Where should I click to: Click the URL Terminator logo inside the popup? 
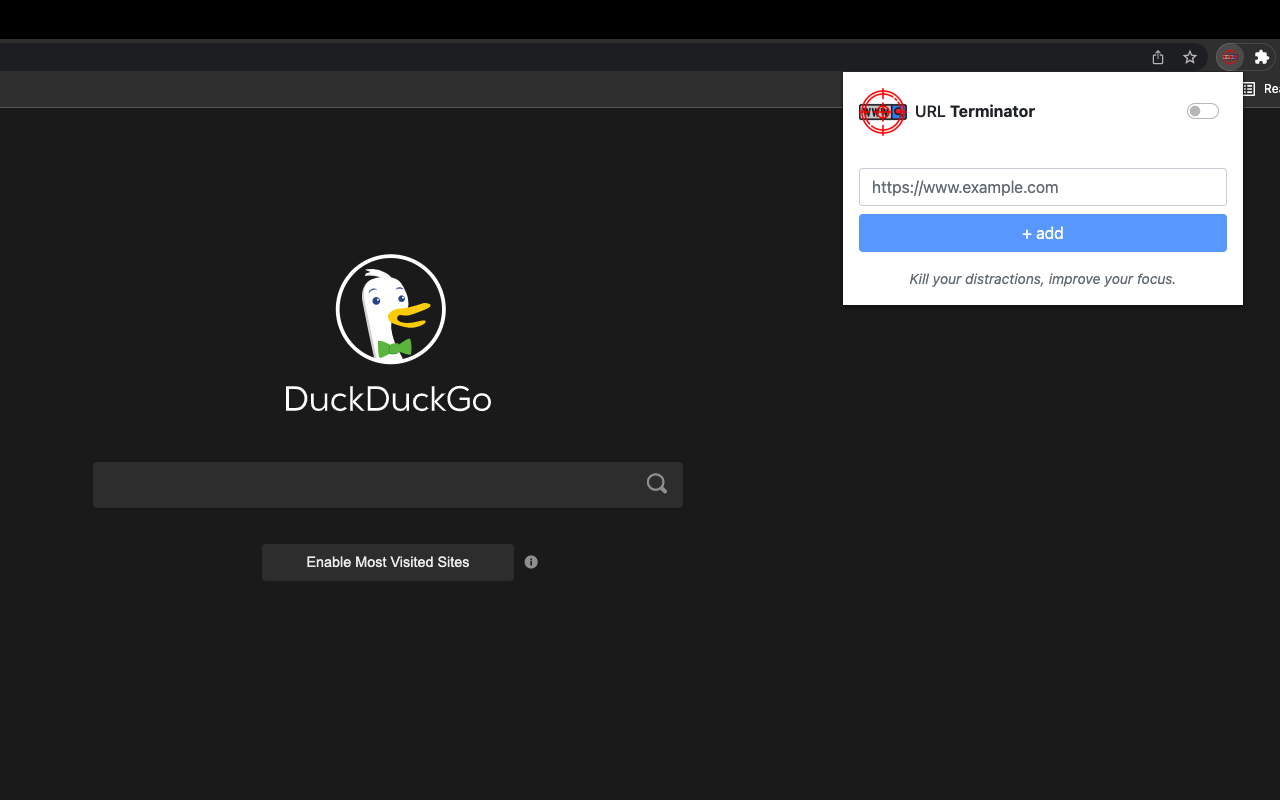(883, 111)
